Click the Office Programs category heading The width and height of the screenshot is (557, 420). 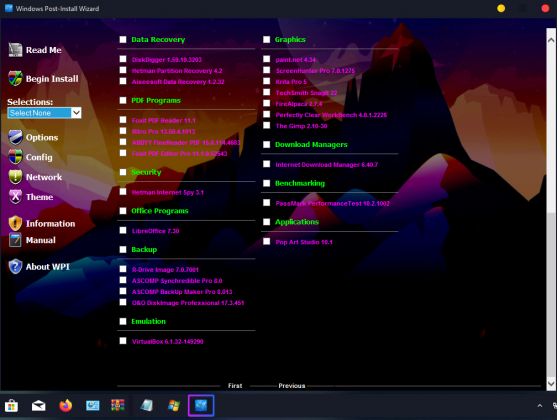coord(160,211)
